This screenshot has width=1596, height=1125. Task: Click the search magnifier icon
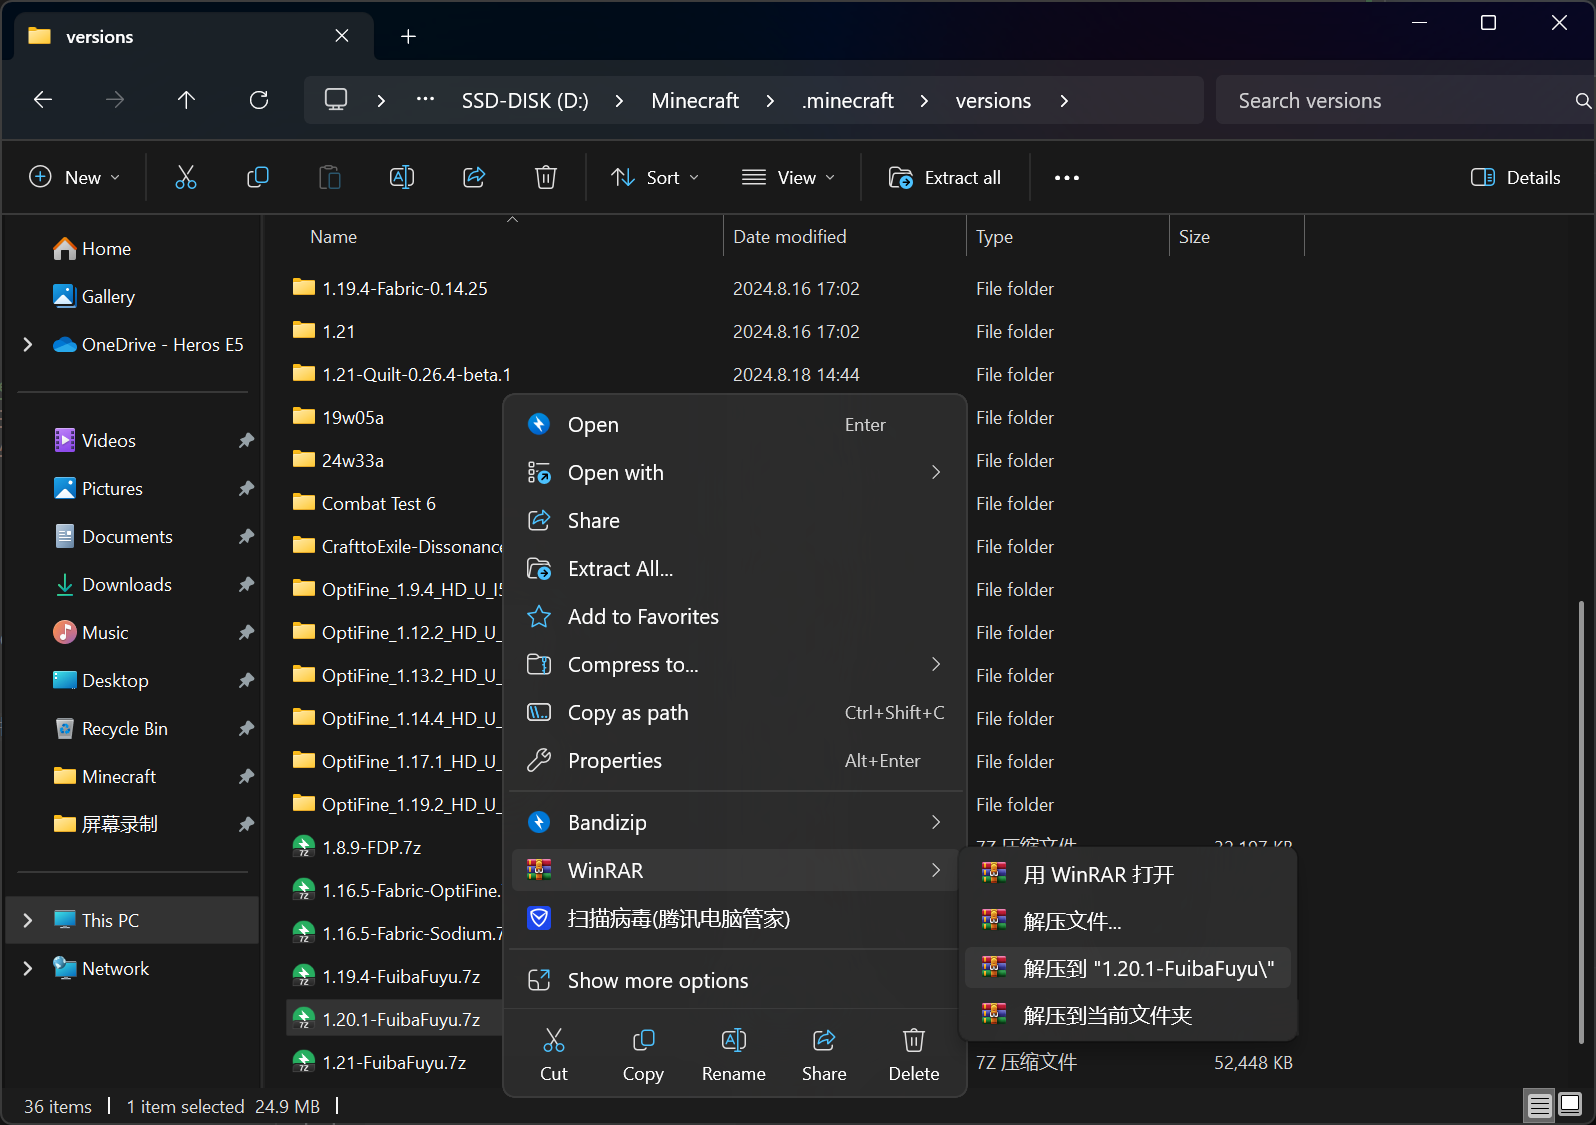click(1583, 101)
